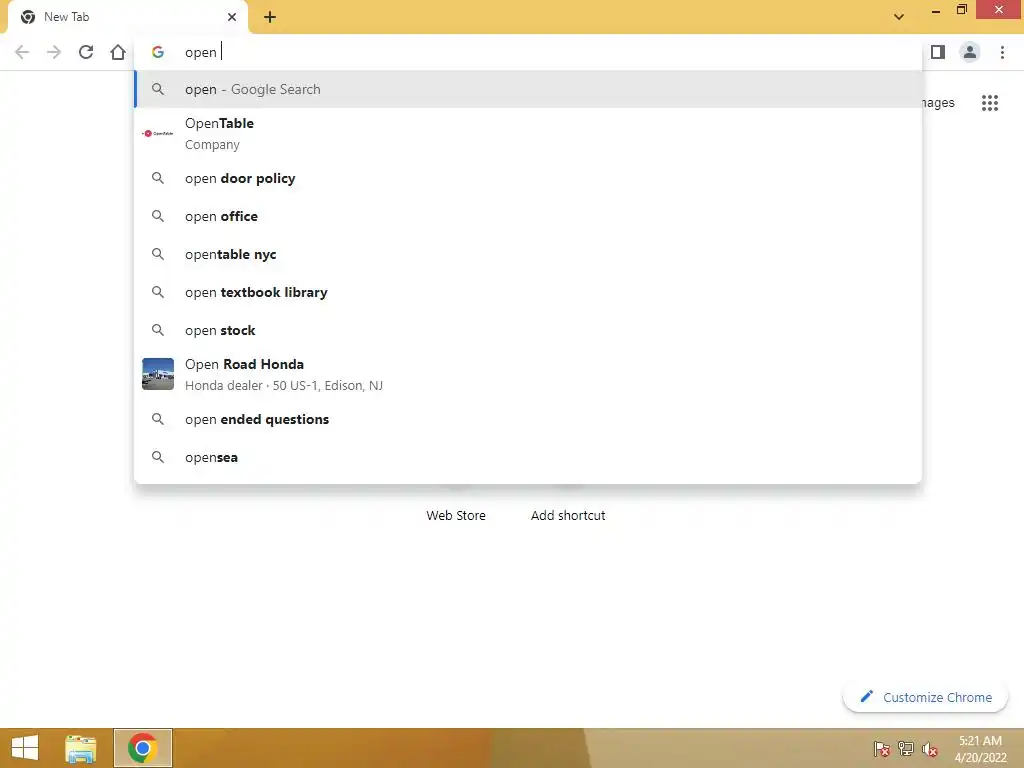Click the Open Road Honda photo thumbnail
The width and height of the screenshot is (1024, 768).
tap(158, 374)
